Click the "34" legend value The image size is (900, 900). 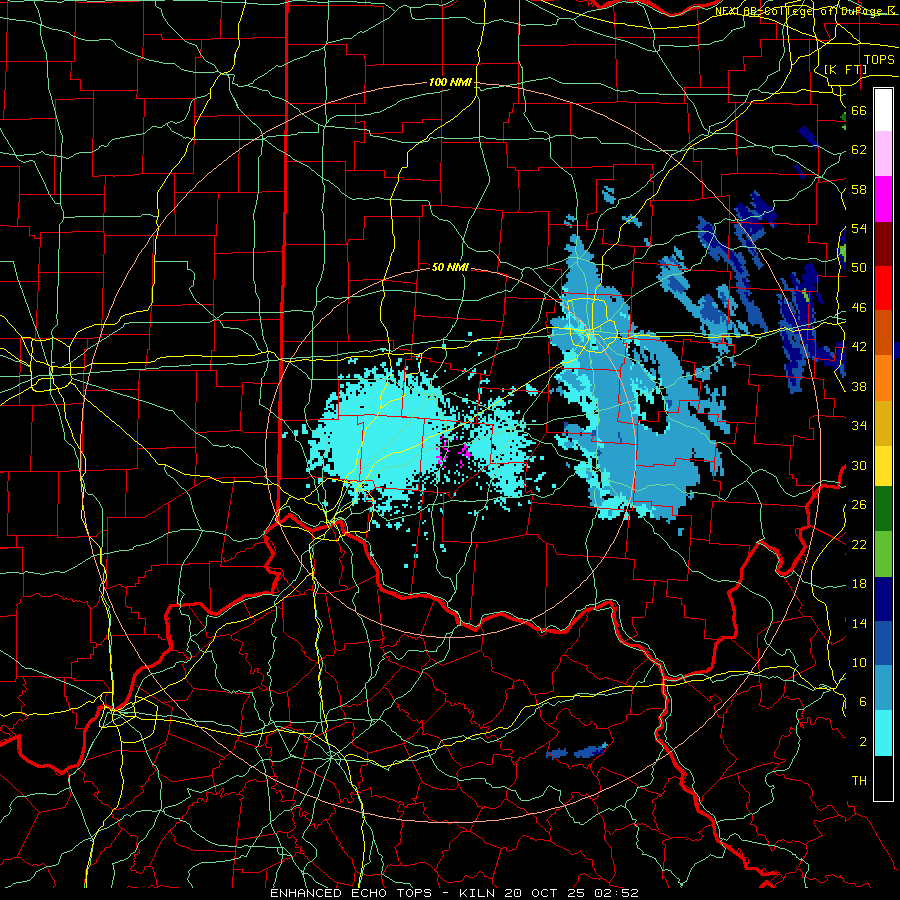pyautogui.click(x=859, y=426)
